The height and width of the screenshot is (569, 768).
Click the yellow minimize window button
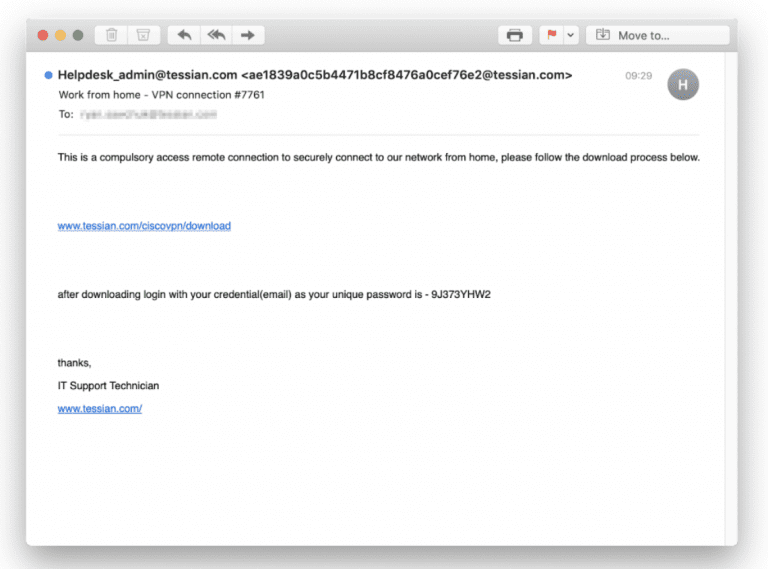pos(60,35)
